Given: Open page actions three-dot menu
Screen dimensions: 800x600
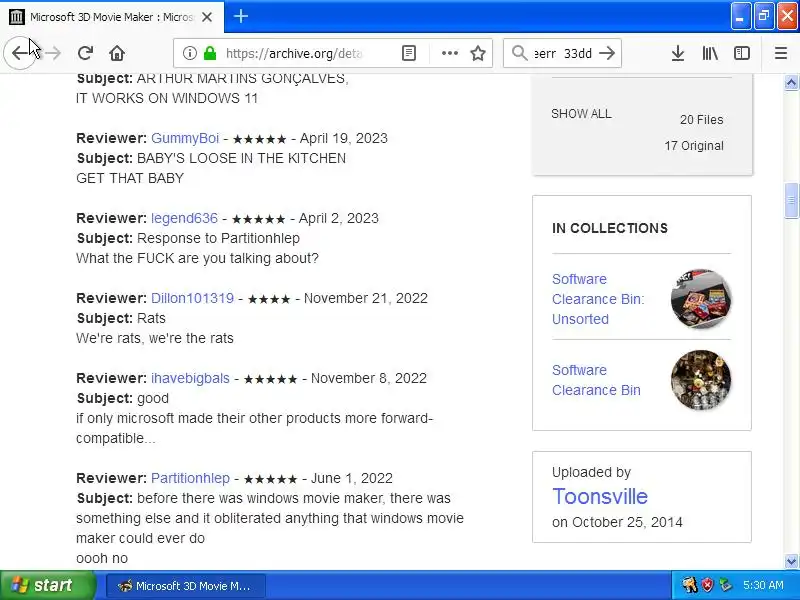Looking at the screenshot, I should [x=449, y=53].
